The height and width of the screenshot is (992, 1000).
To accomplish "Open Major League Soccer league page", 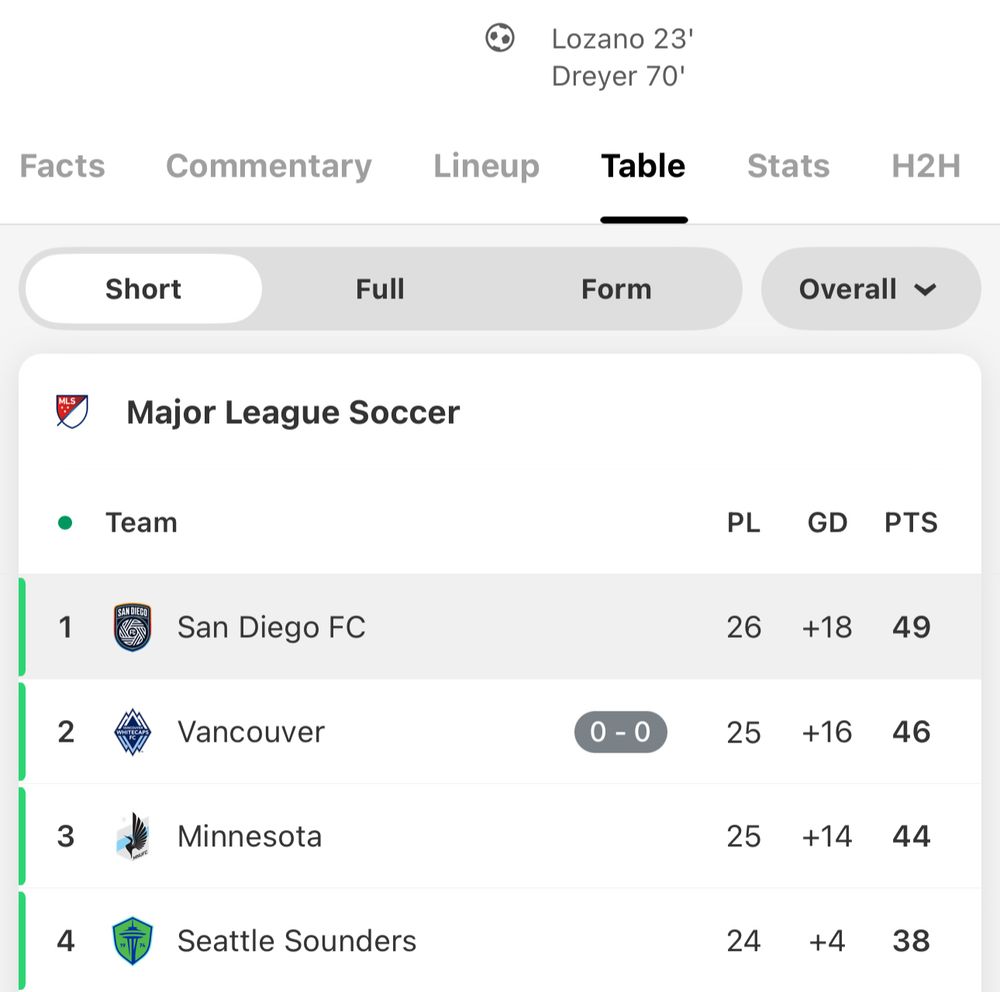I will click(x=293, y=412).
